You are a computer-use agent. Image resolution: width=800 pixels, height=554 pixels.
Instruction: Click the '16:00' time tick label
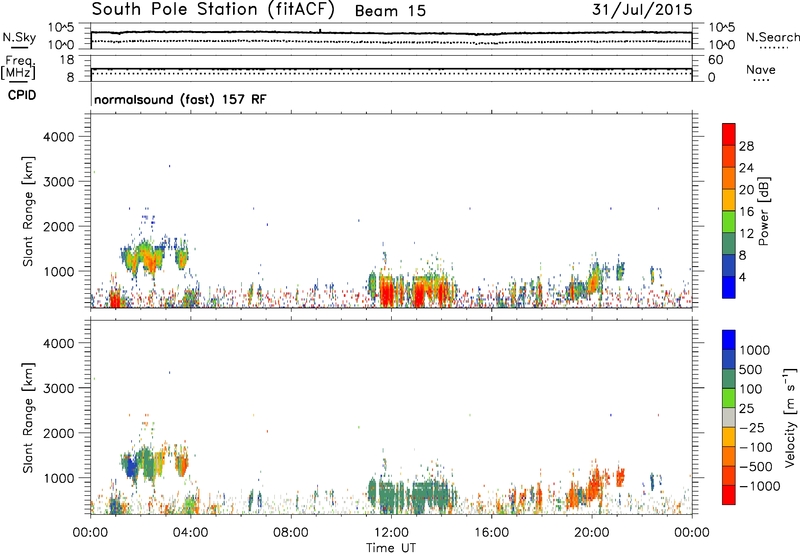pyautogui.click(x=491, y=533)
